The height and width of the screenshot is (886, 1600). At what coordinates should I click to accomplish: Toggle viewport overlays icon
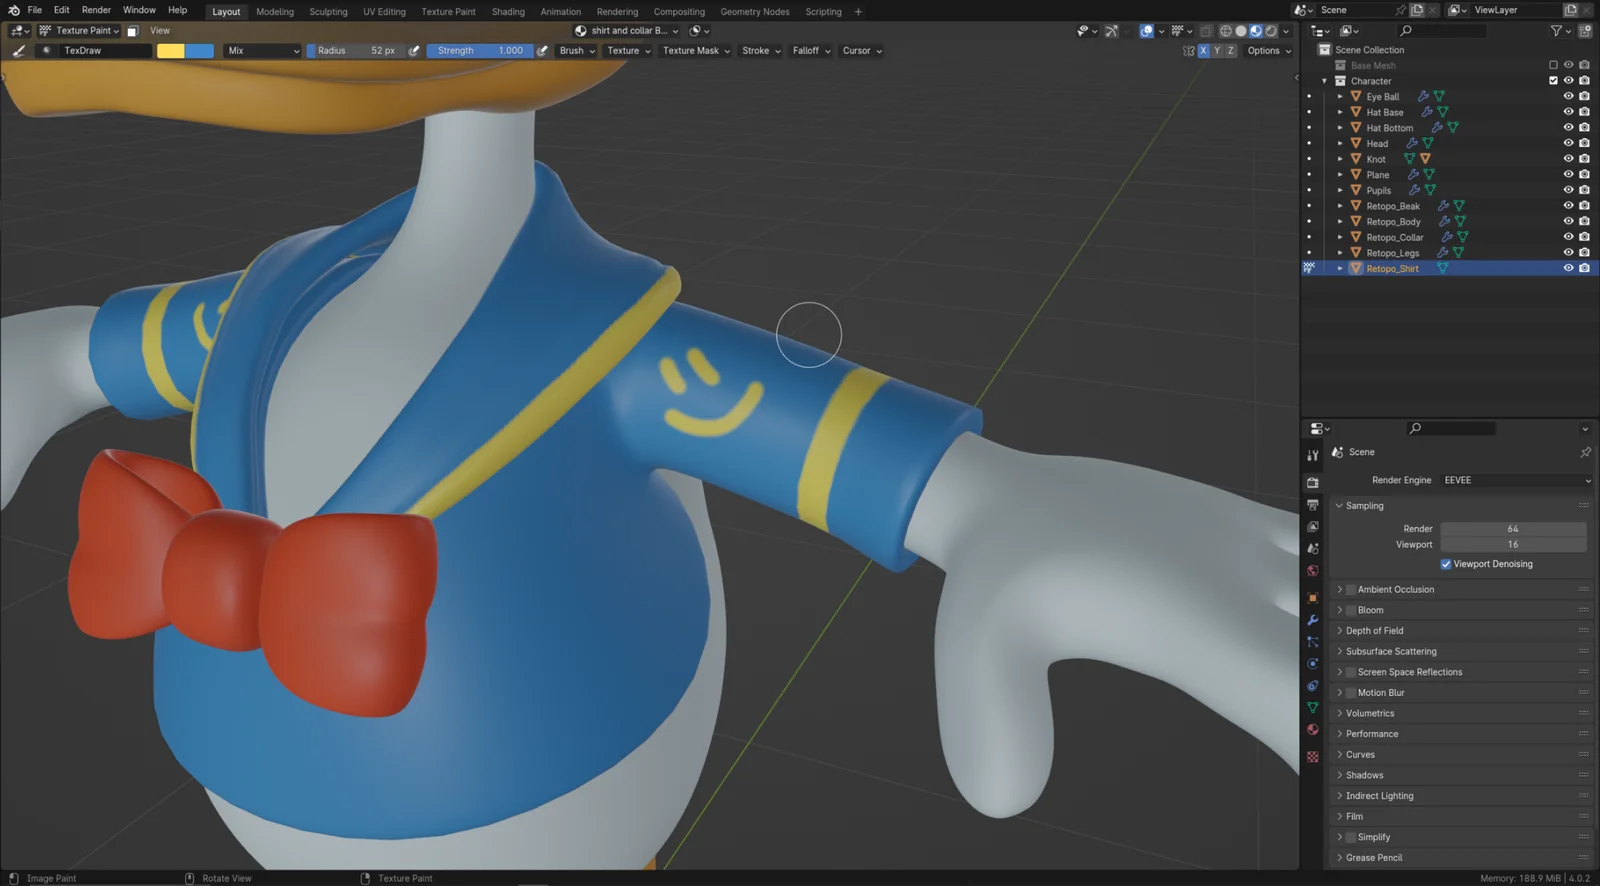click(x=1147, y=31)
